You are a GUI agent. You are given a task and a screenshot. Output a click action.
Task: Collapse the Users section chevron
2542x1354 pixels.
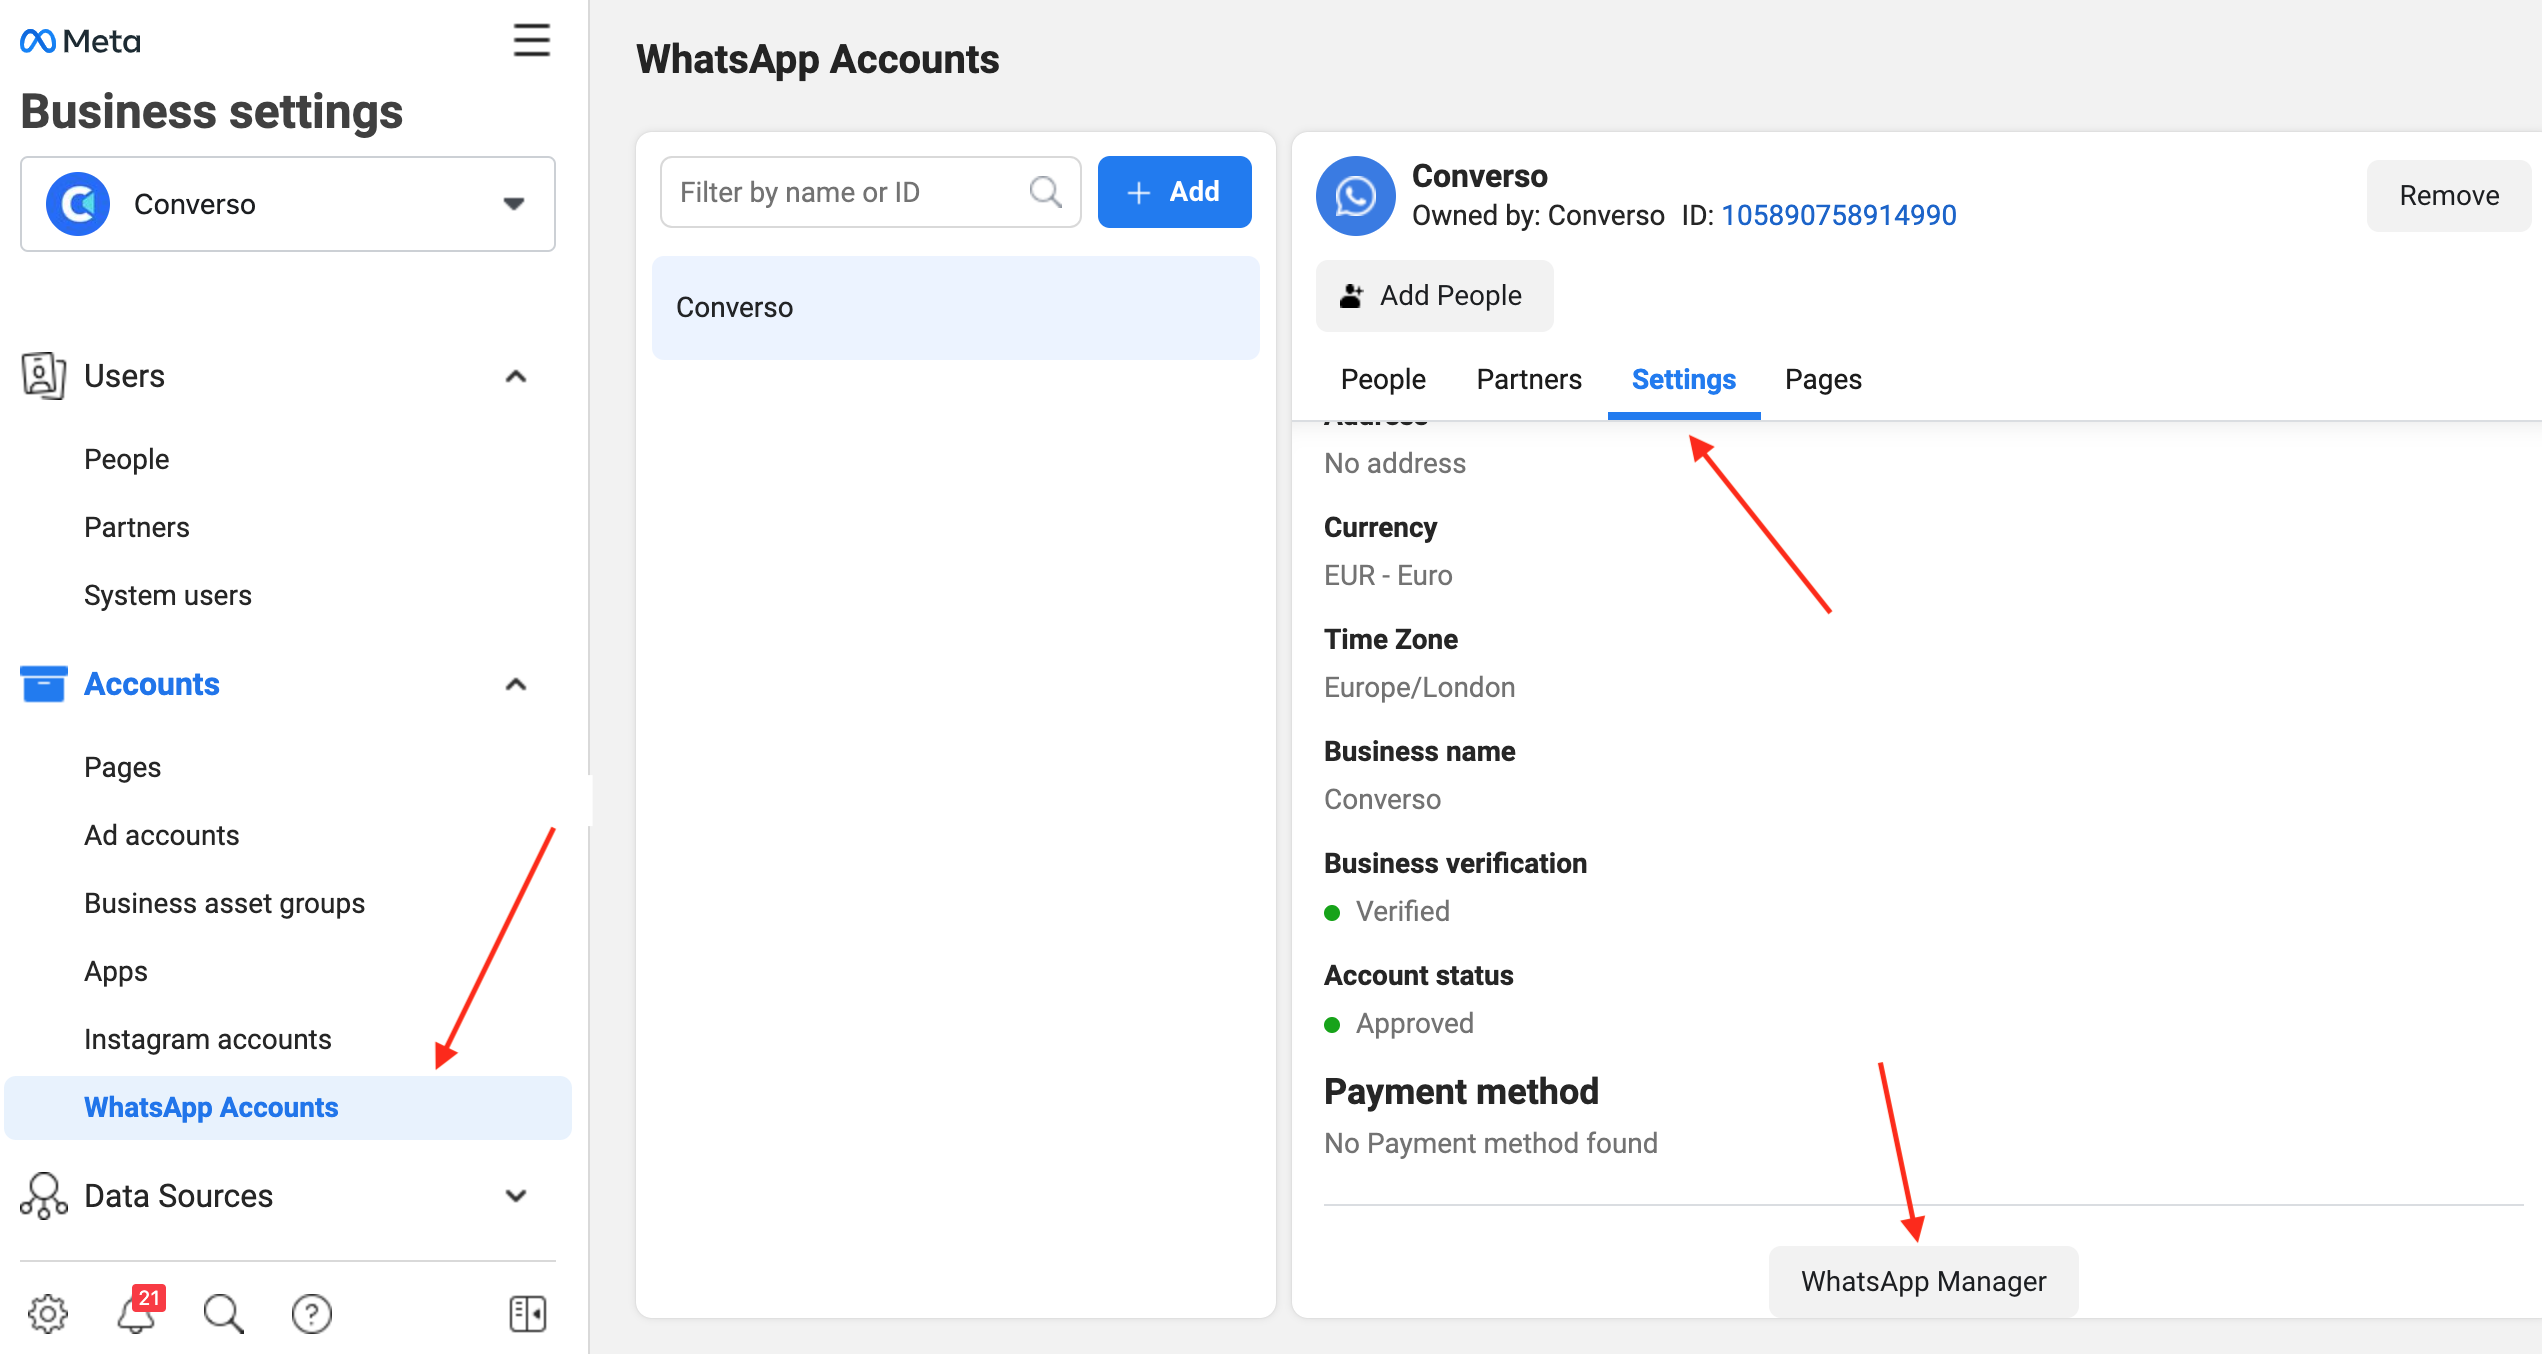coord(515,376)
